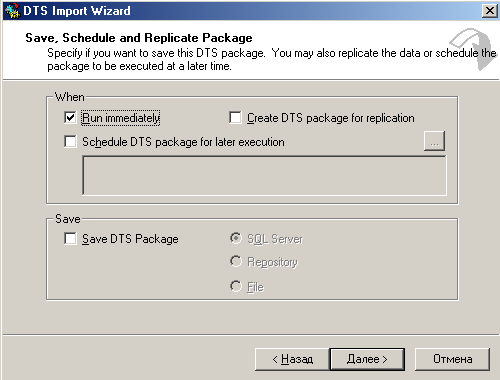
Task: Go back with the Назад button
Action: [292, 359]
